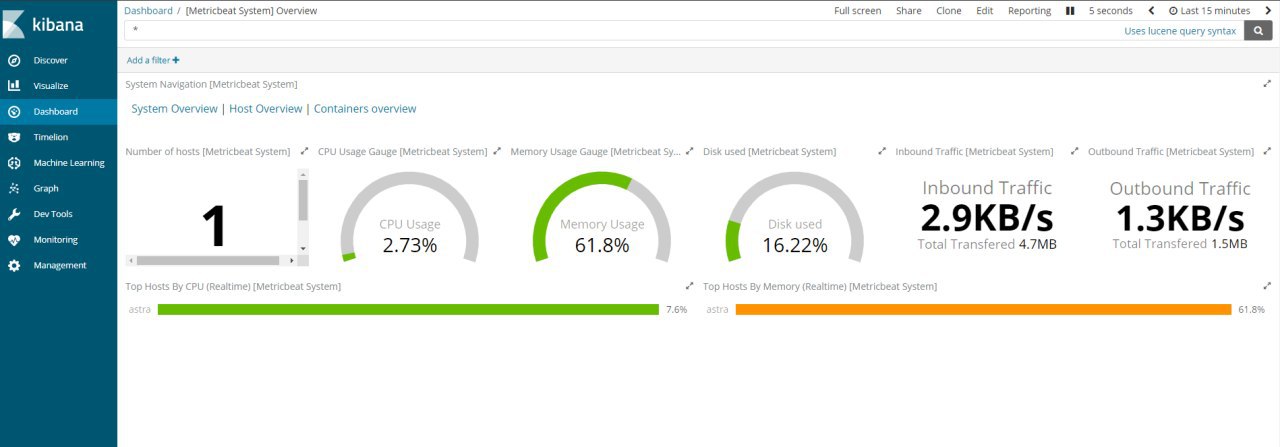Click Edit in the top bar
The width and height of the screenshot is (1280, 447).
point(985,11)
